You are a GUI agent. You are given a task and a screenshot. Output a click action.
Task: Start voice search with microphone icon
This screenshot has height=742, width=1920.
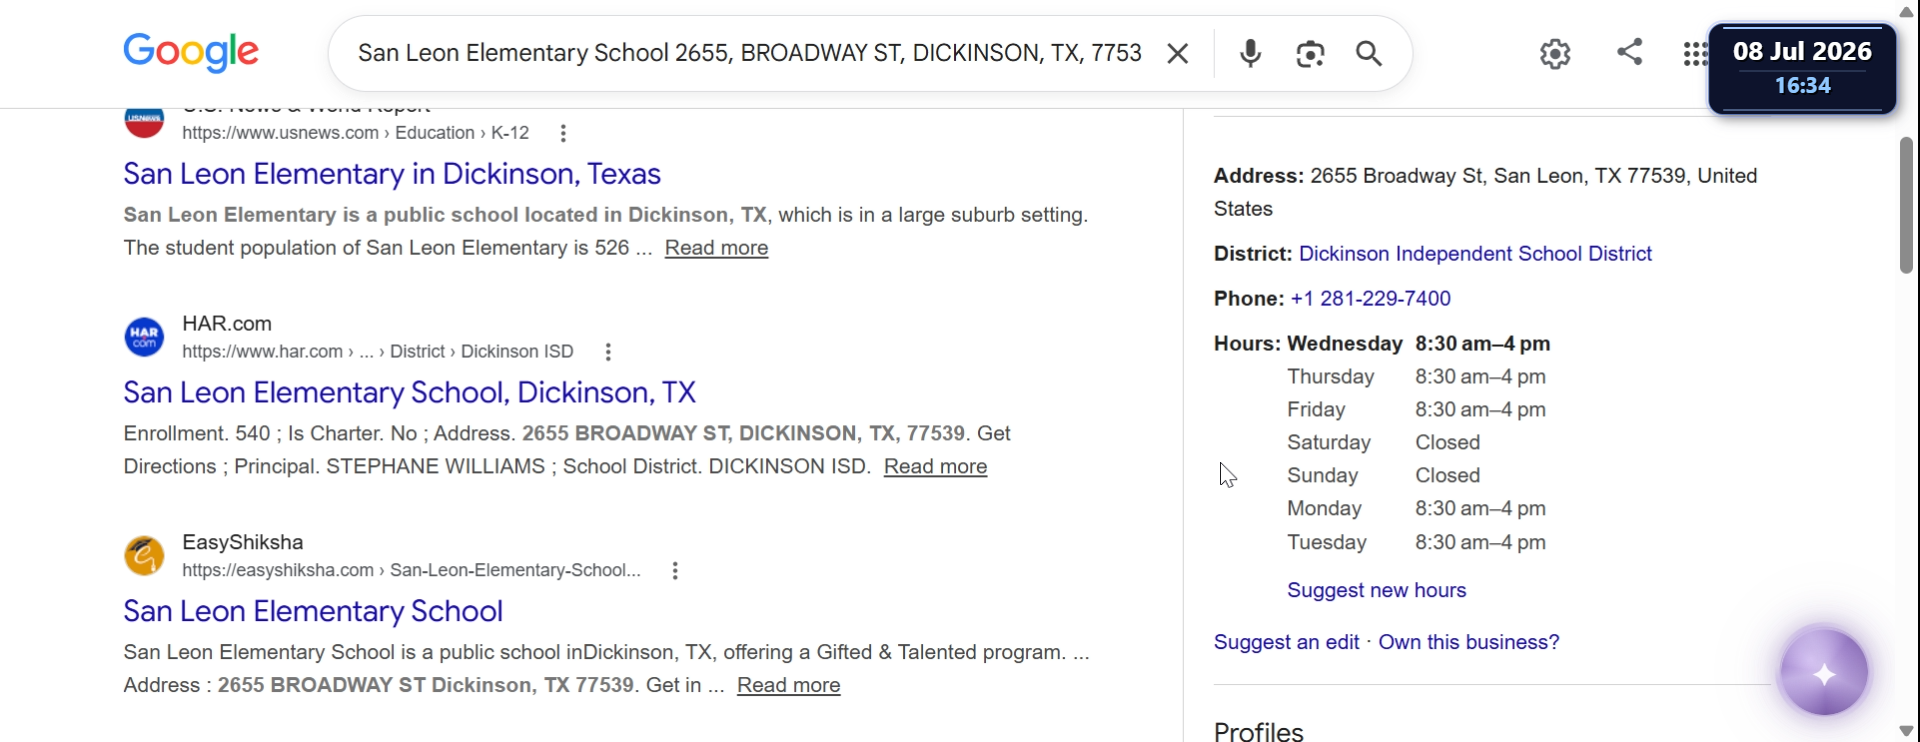1250,53
